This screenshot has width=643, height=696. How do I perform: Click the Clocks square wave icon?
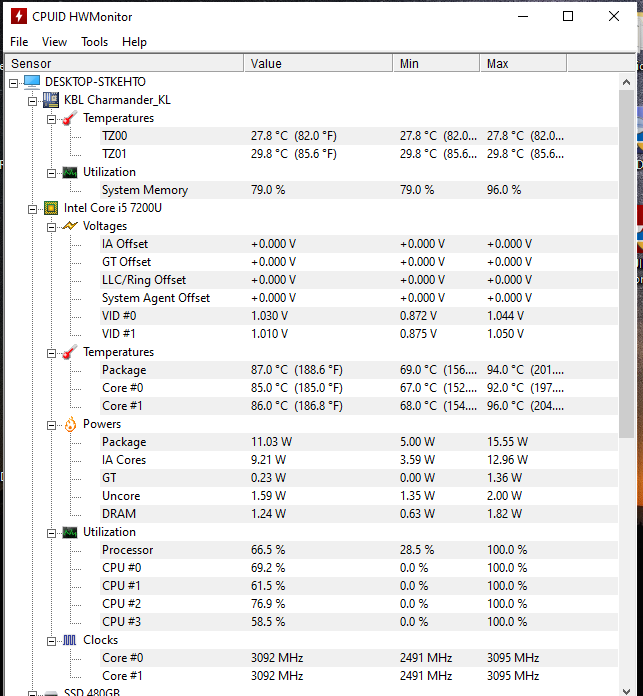[x=70, y=640]
